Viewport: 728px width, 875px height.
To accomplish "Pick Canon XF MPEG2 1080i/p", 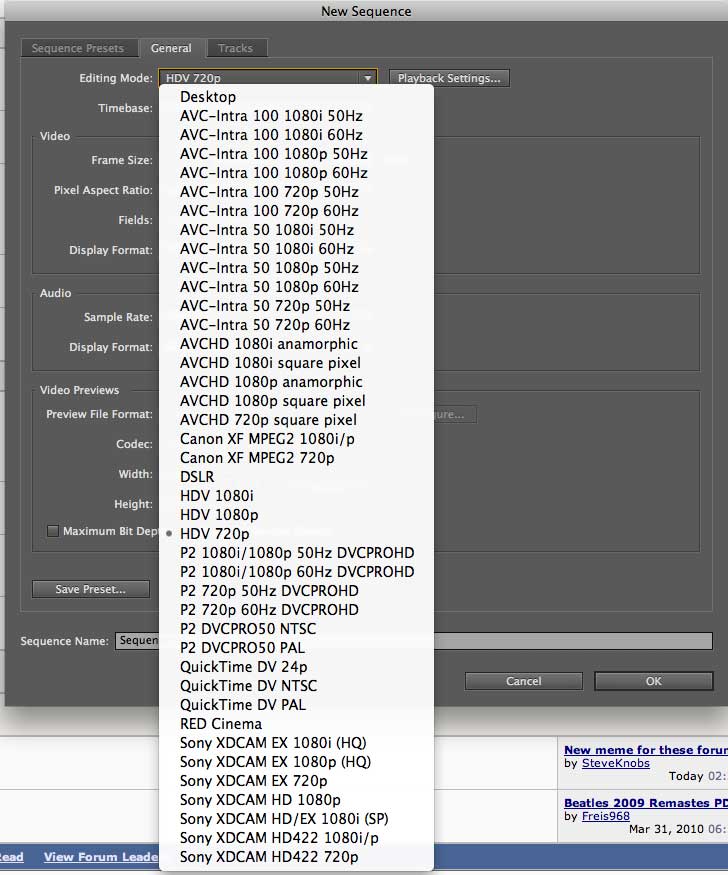I will 296,439.
